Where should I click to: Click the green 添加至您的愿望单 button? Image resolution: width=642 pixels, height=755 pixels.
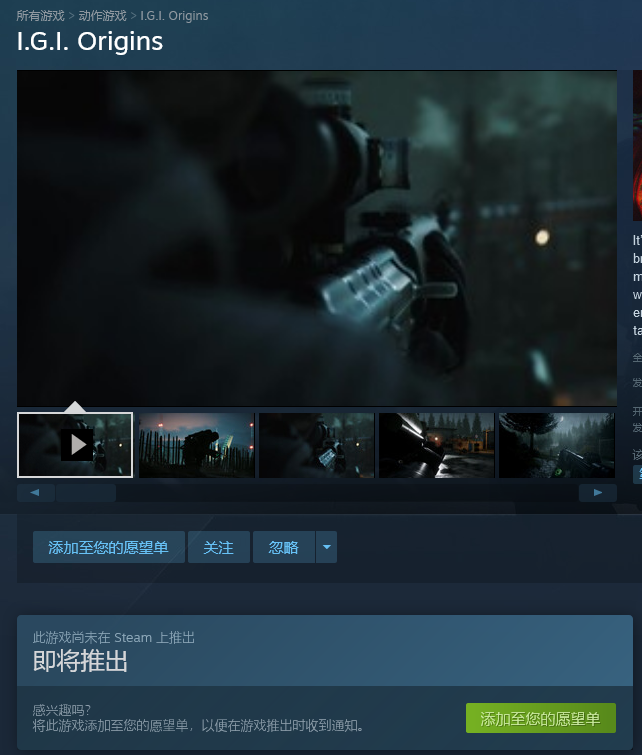click(540, 718)
